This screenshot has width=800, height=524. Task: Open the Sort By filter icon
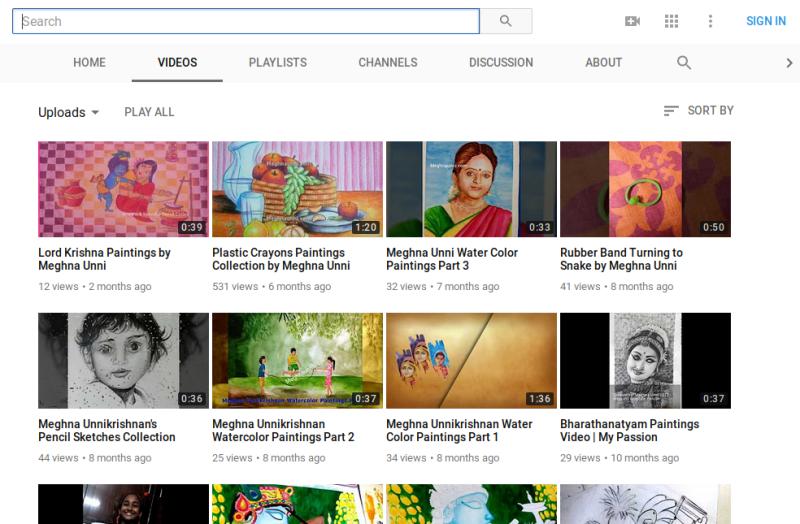(671, 111)
